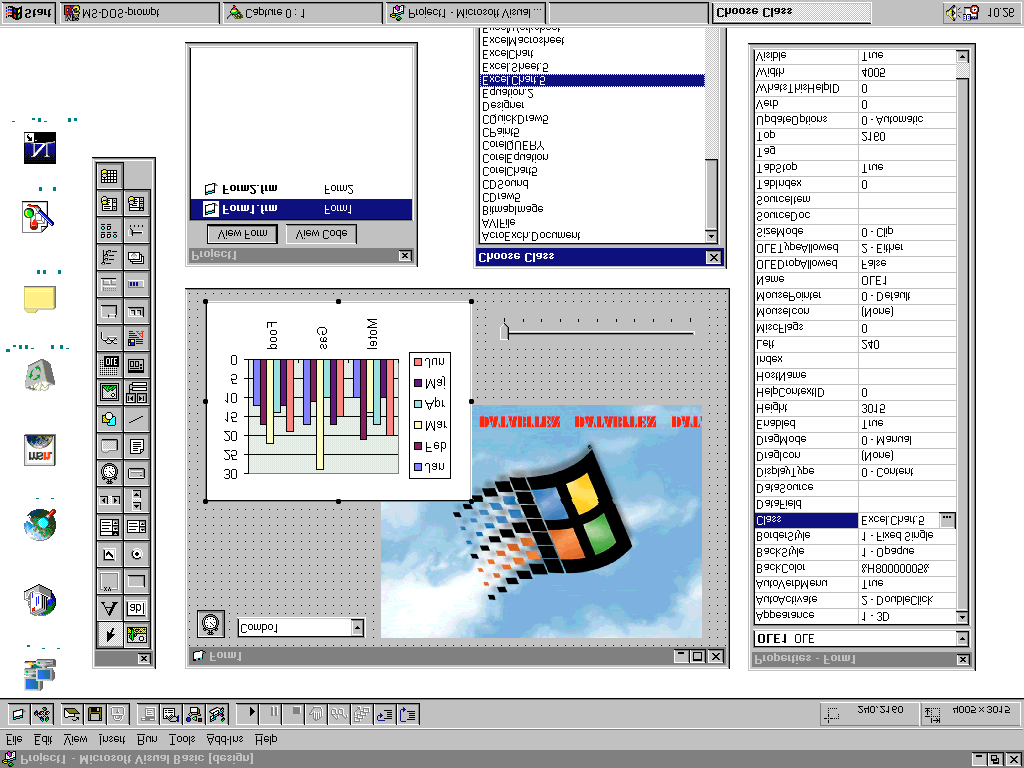The height and width of the screenshot is (768, 1024).
Task: Click the Open Project toolbar button
Action: [x=72, y=714]
